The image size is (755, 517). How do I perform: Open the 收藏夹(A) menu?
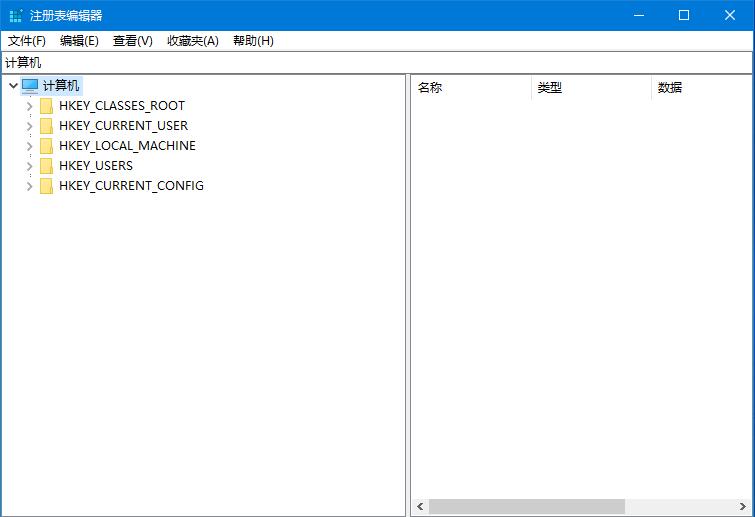coord(192,41)
